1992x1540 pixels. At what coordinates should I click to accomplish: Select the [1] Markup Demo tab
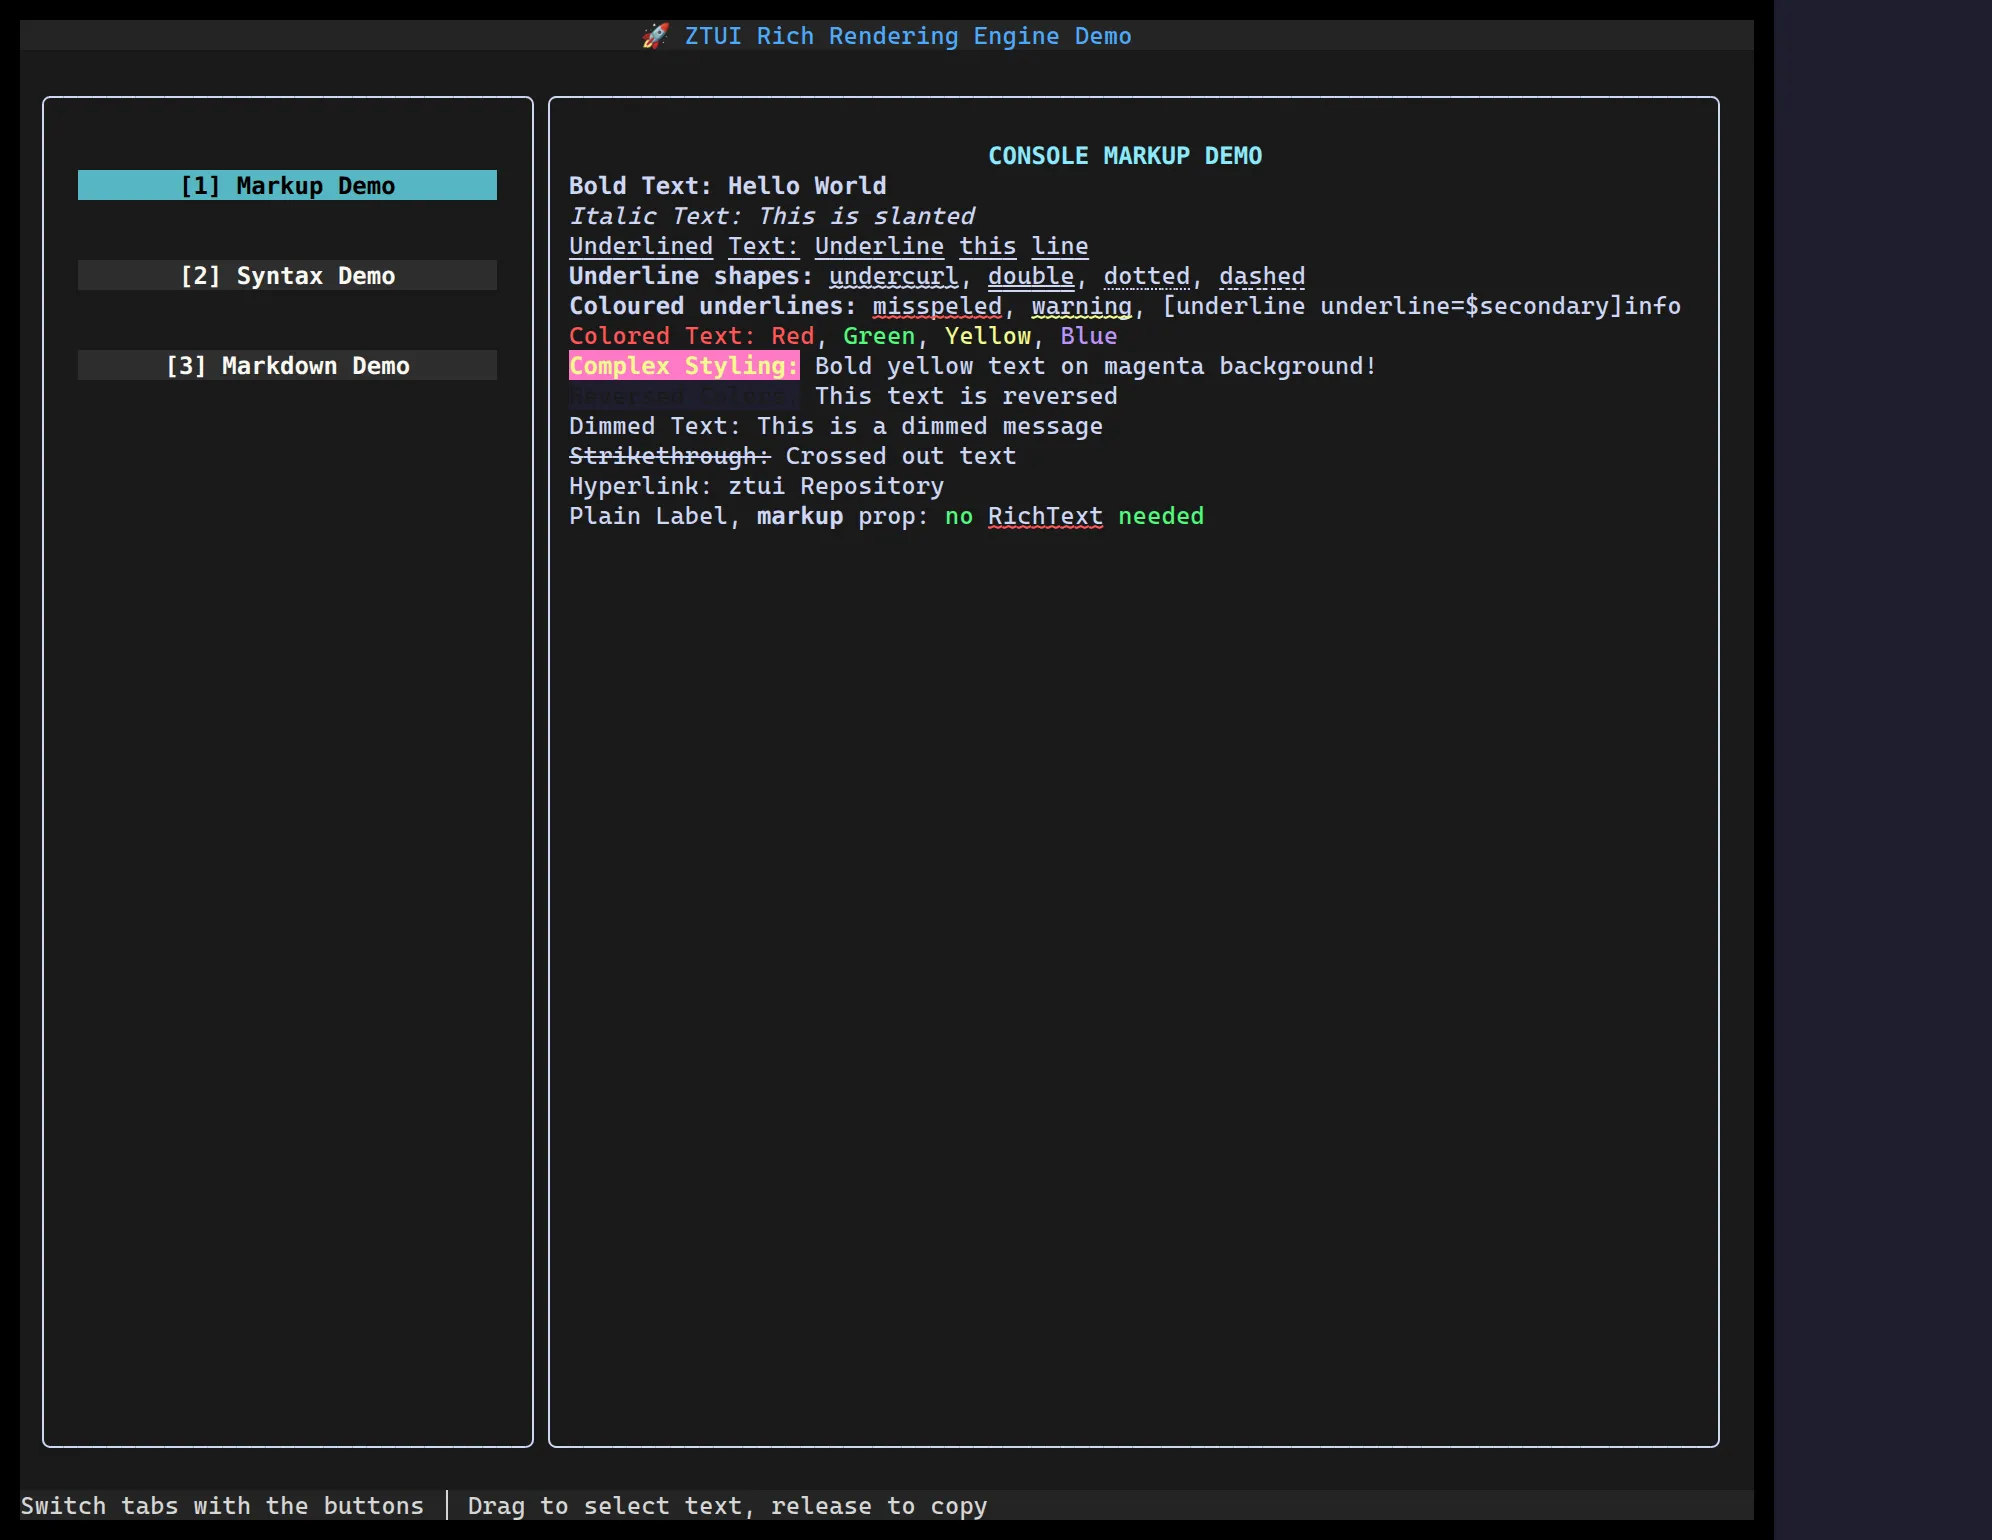287,186
